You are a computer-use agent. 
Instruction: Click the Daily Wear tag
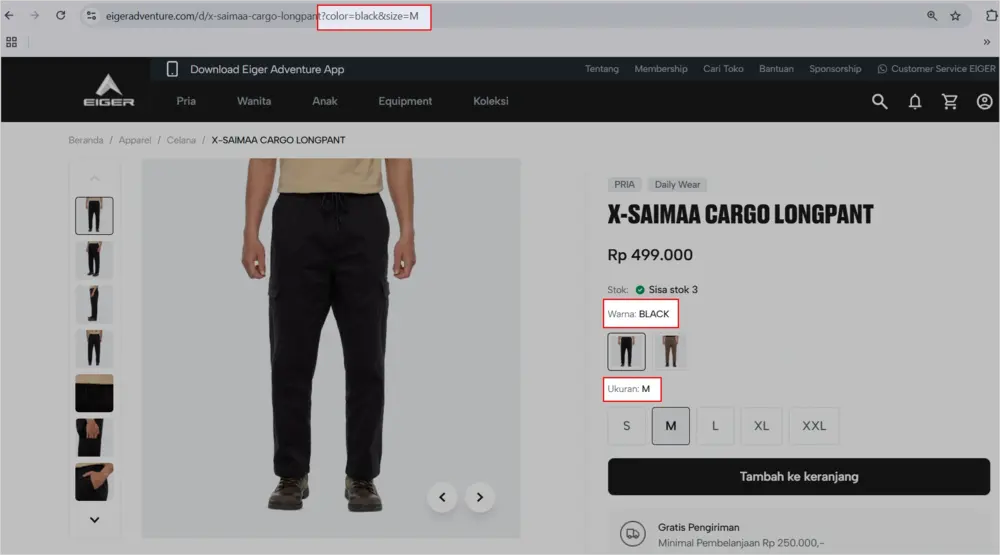(677, 184)
